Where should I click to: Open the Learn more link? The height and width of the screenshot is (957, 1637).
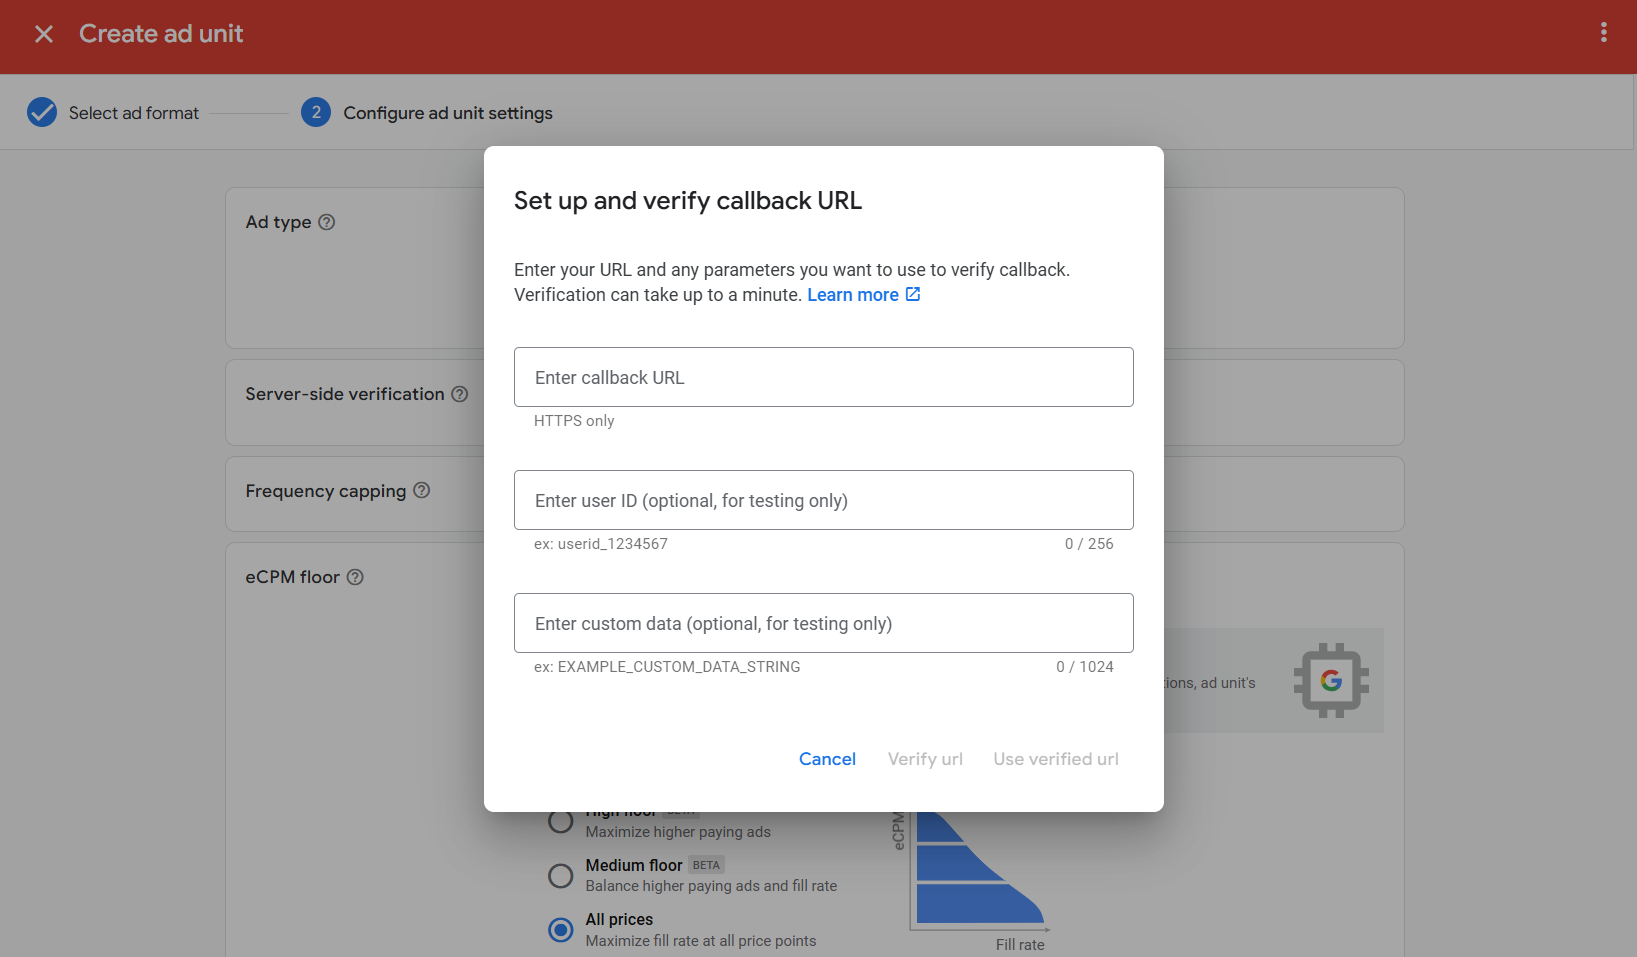tap(852, 295)
